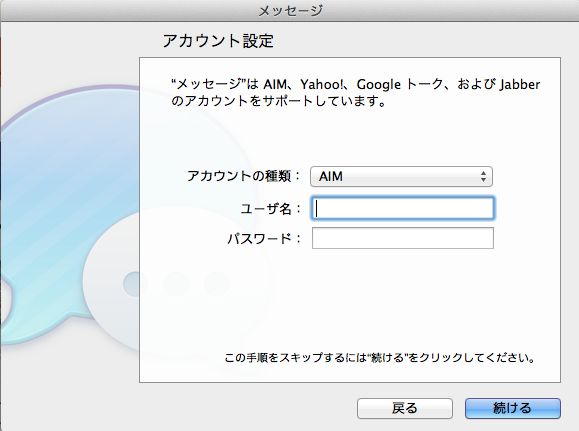Click the description line mentioning Google トーク

(356, 85)
